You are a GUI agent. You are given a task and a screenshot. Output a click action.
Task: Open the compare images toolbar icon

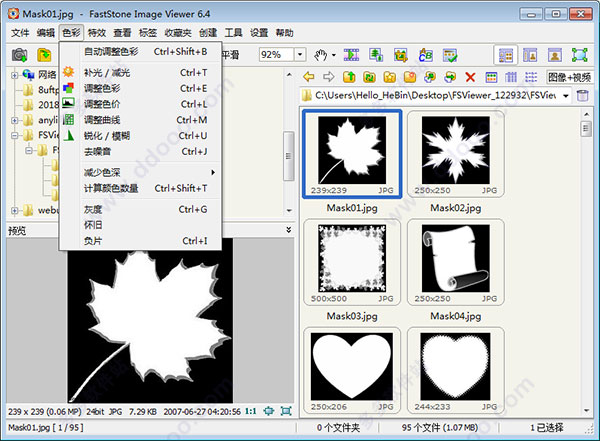pos(376,55)
